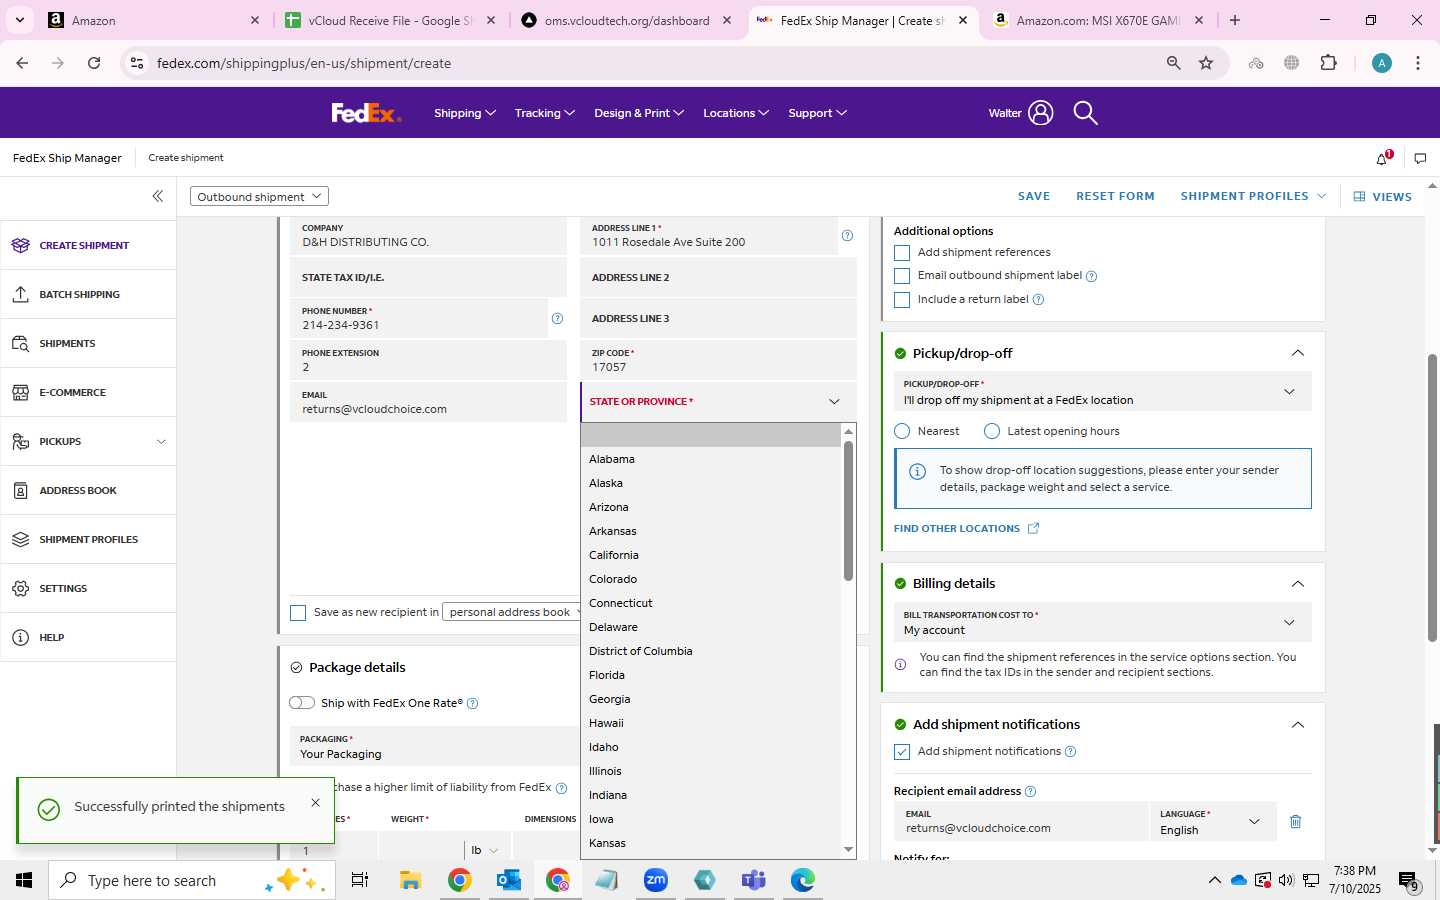Open the Outbound shipment dropdown
Viewport: 1440px width, 900px height.
coord(259,196)
